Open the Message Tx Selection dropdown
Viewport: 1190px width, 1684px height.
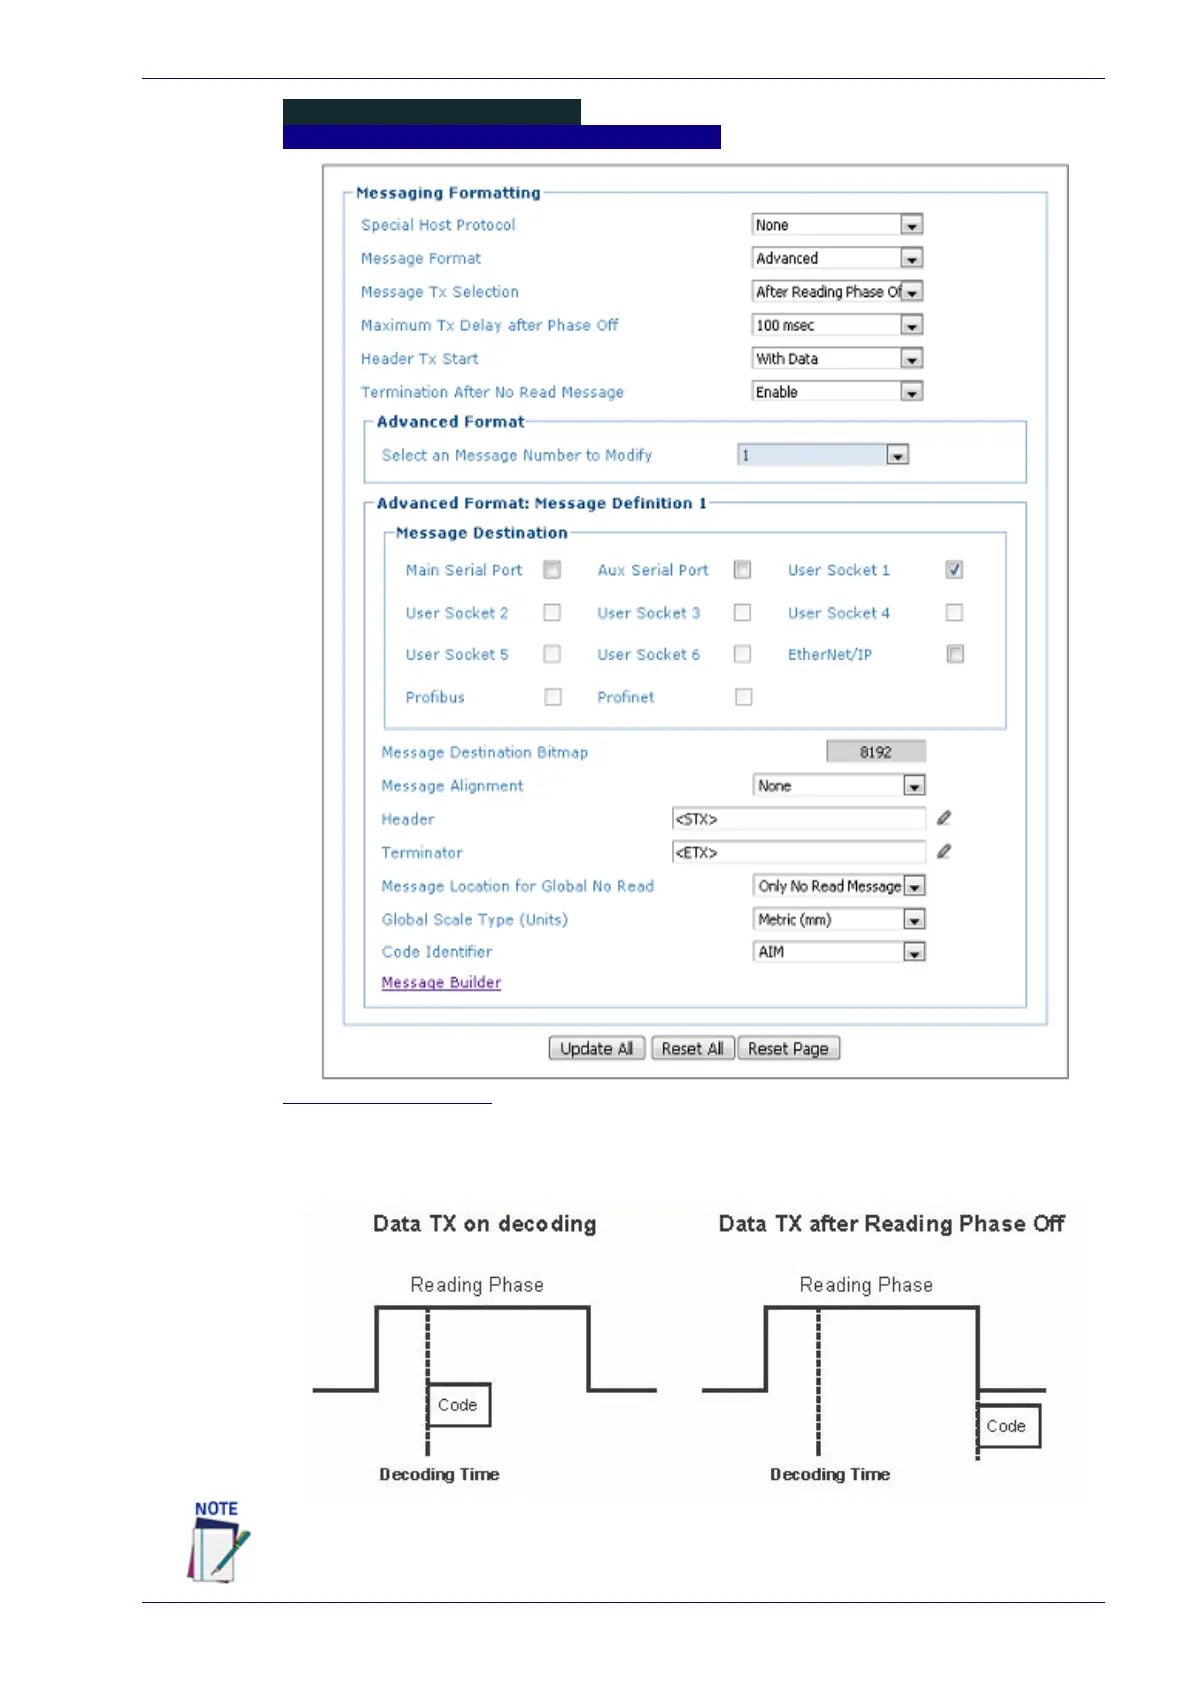(x=837, y=291)
